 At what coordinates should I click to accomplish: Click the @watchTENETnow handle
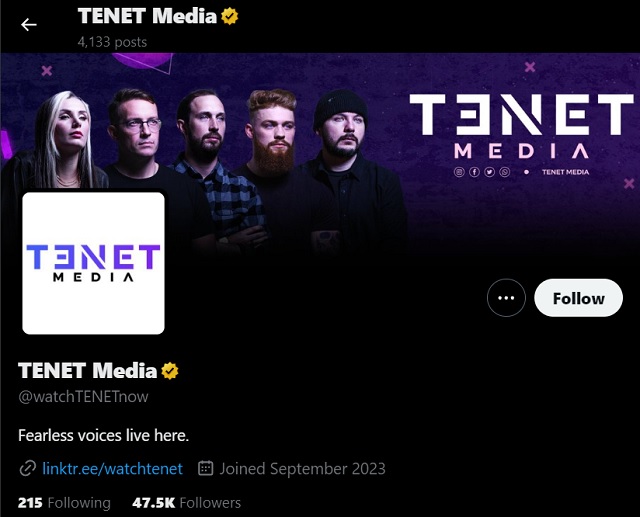tap(83, 397)
